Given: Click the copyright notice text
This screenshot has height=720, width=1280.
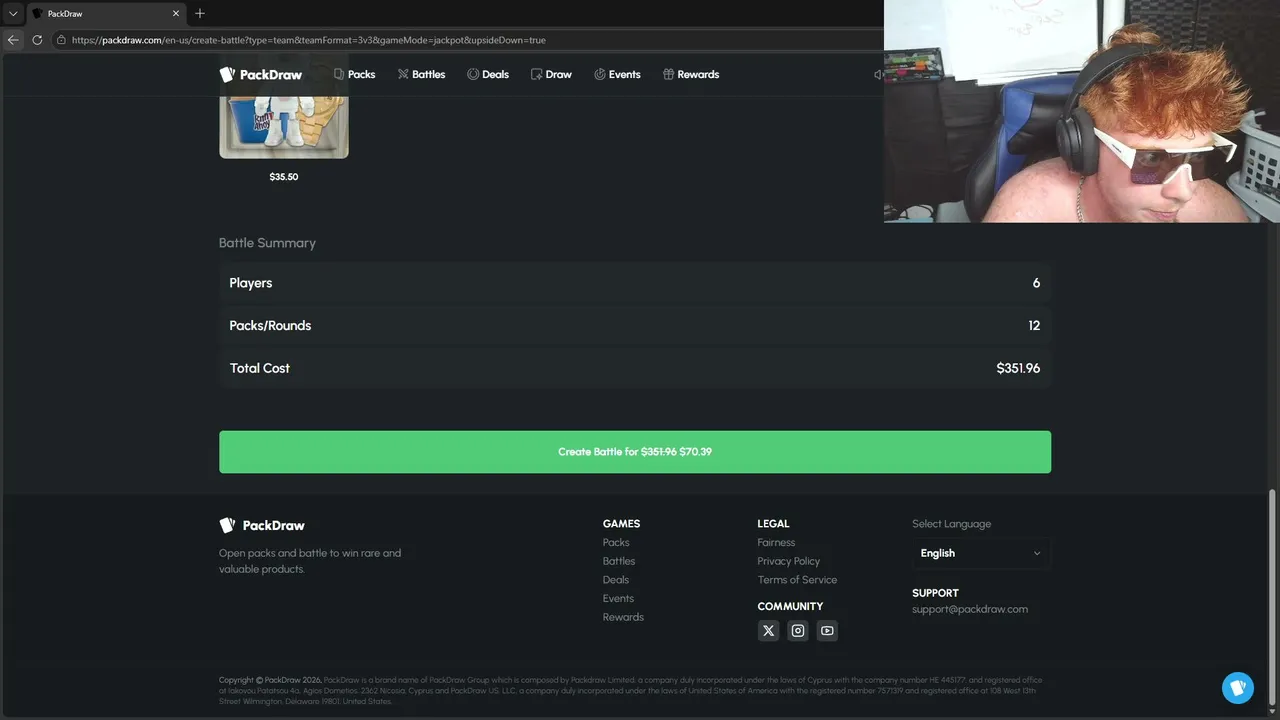Looking at the screenshot, I should [x=631, y=691].
